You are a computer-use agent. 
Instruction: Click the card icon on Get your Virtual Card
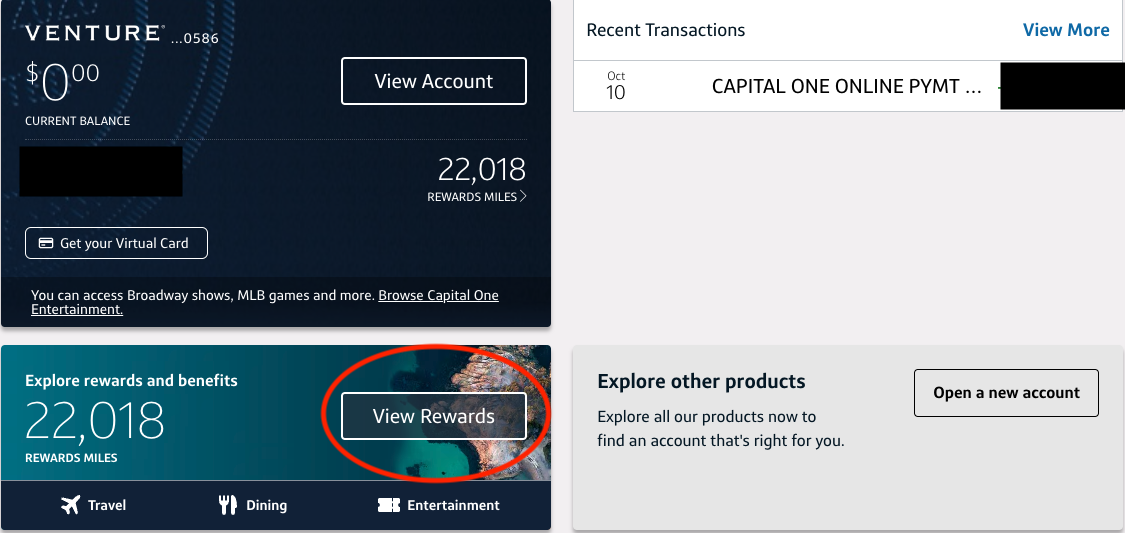click(46, 243)
